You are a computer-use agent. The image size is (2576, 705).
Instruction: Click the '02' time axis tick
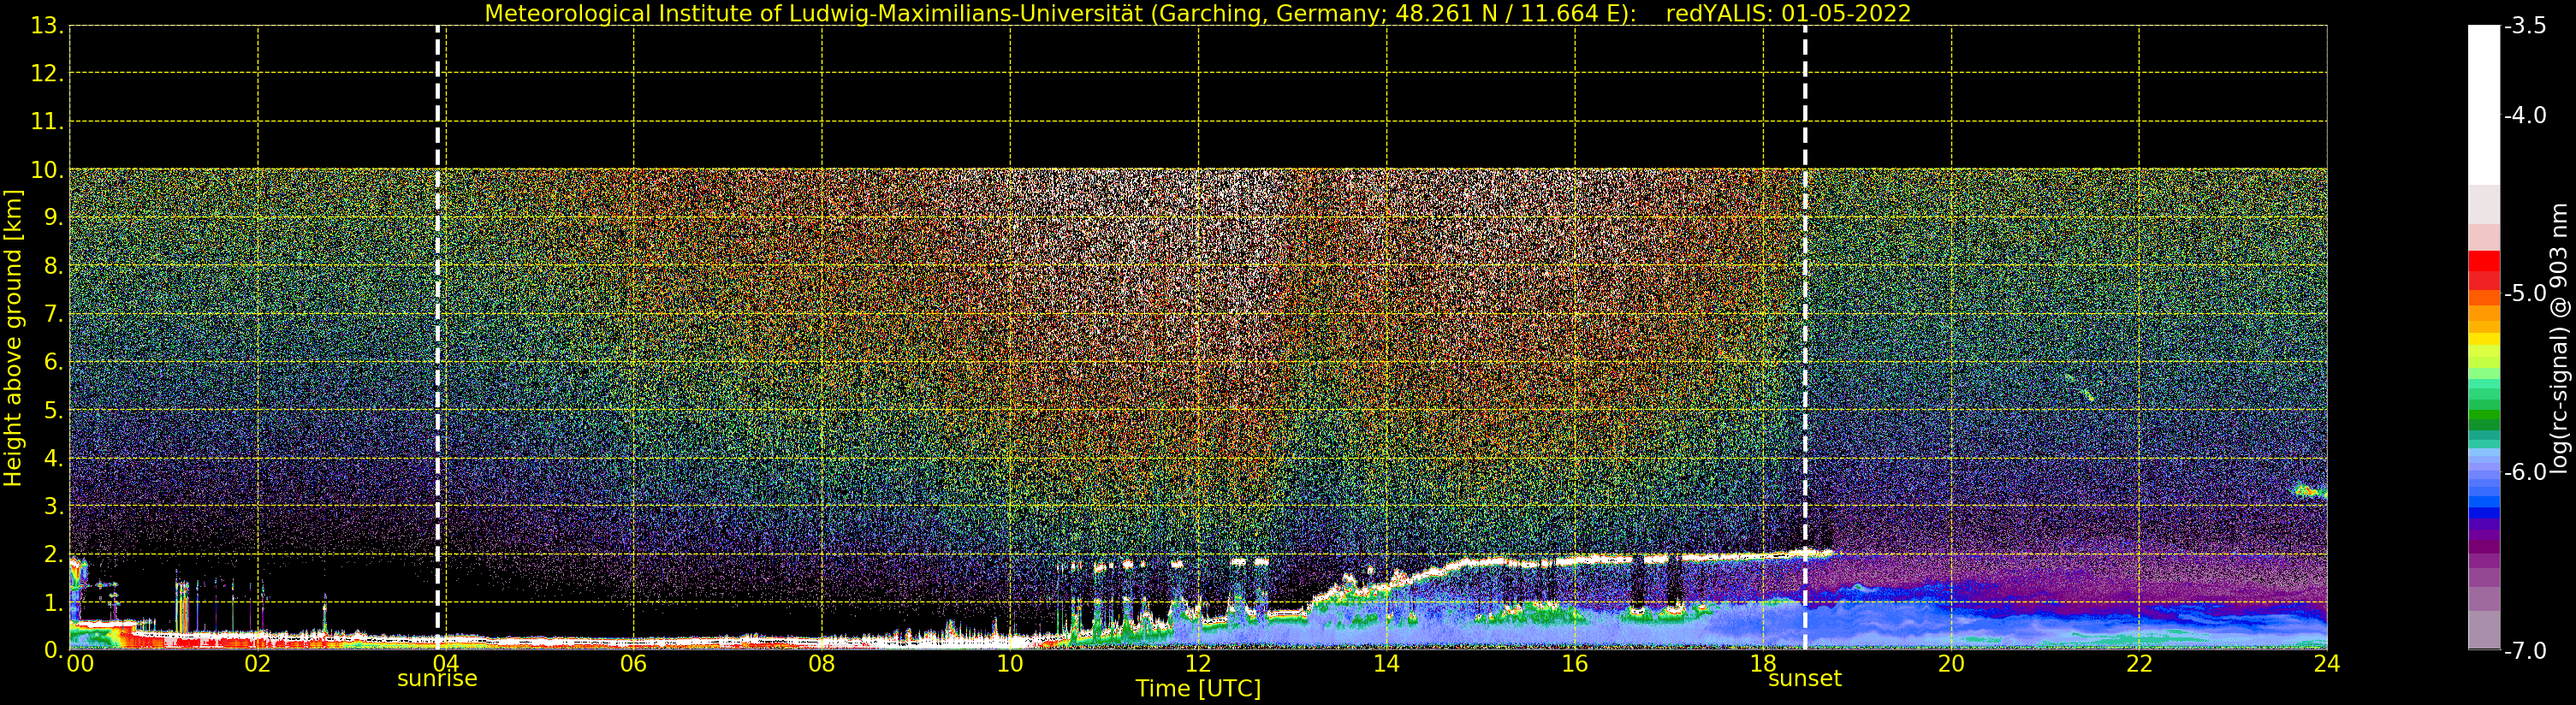[x=258, y=664]
